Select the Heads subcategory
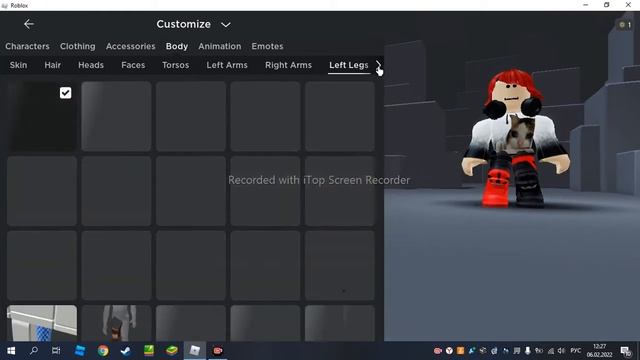 (91, 65)
